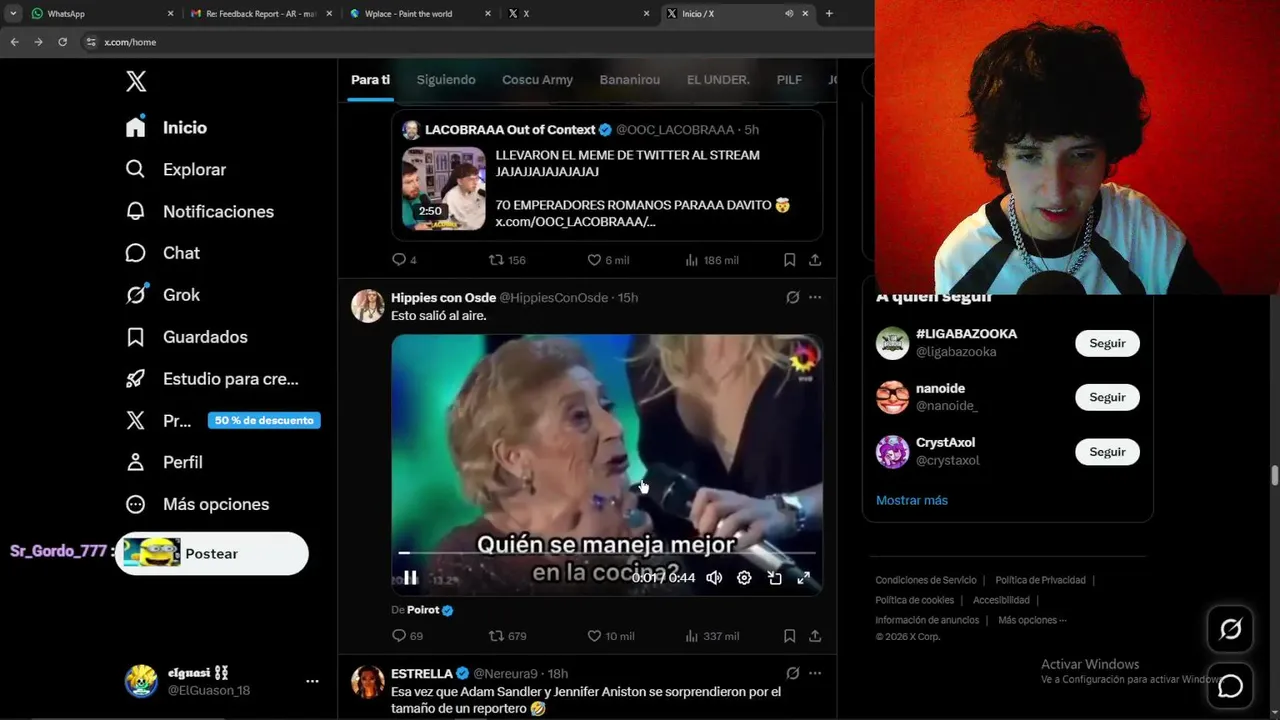Bookmark the LACOBRAAA Out of Context post
Image resolution: width=1280 pixels, height=720 pixels.
(789, 260)
